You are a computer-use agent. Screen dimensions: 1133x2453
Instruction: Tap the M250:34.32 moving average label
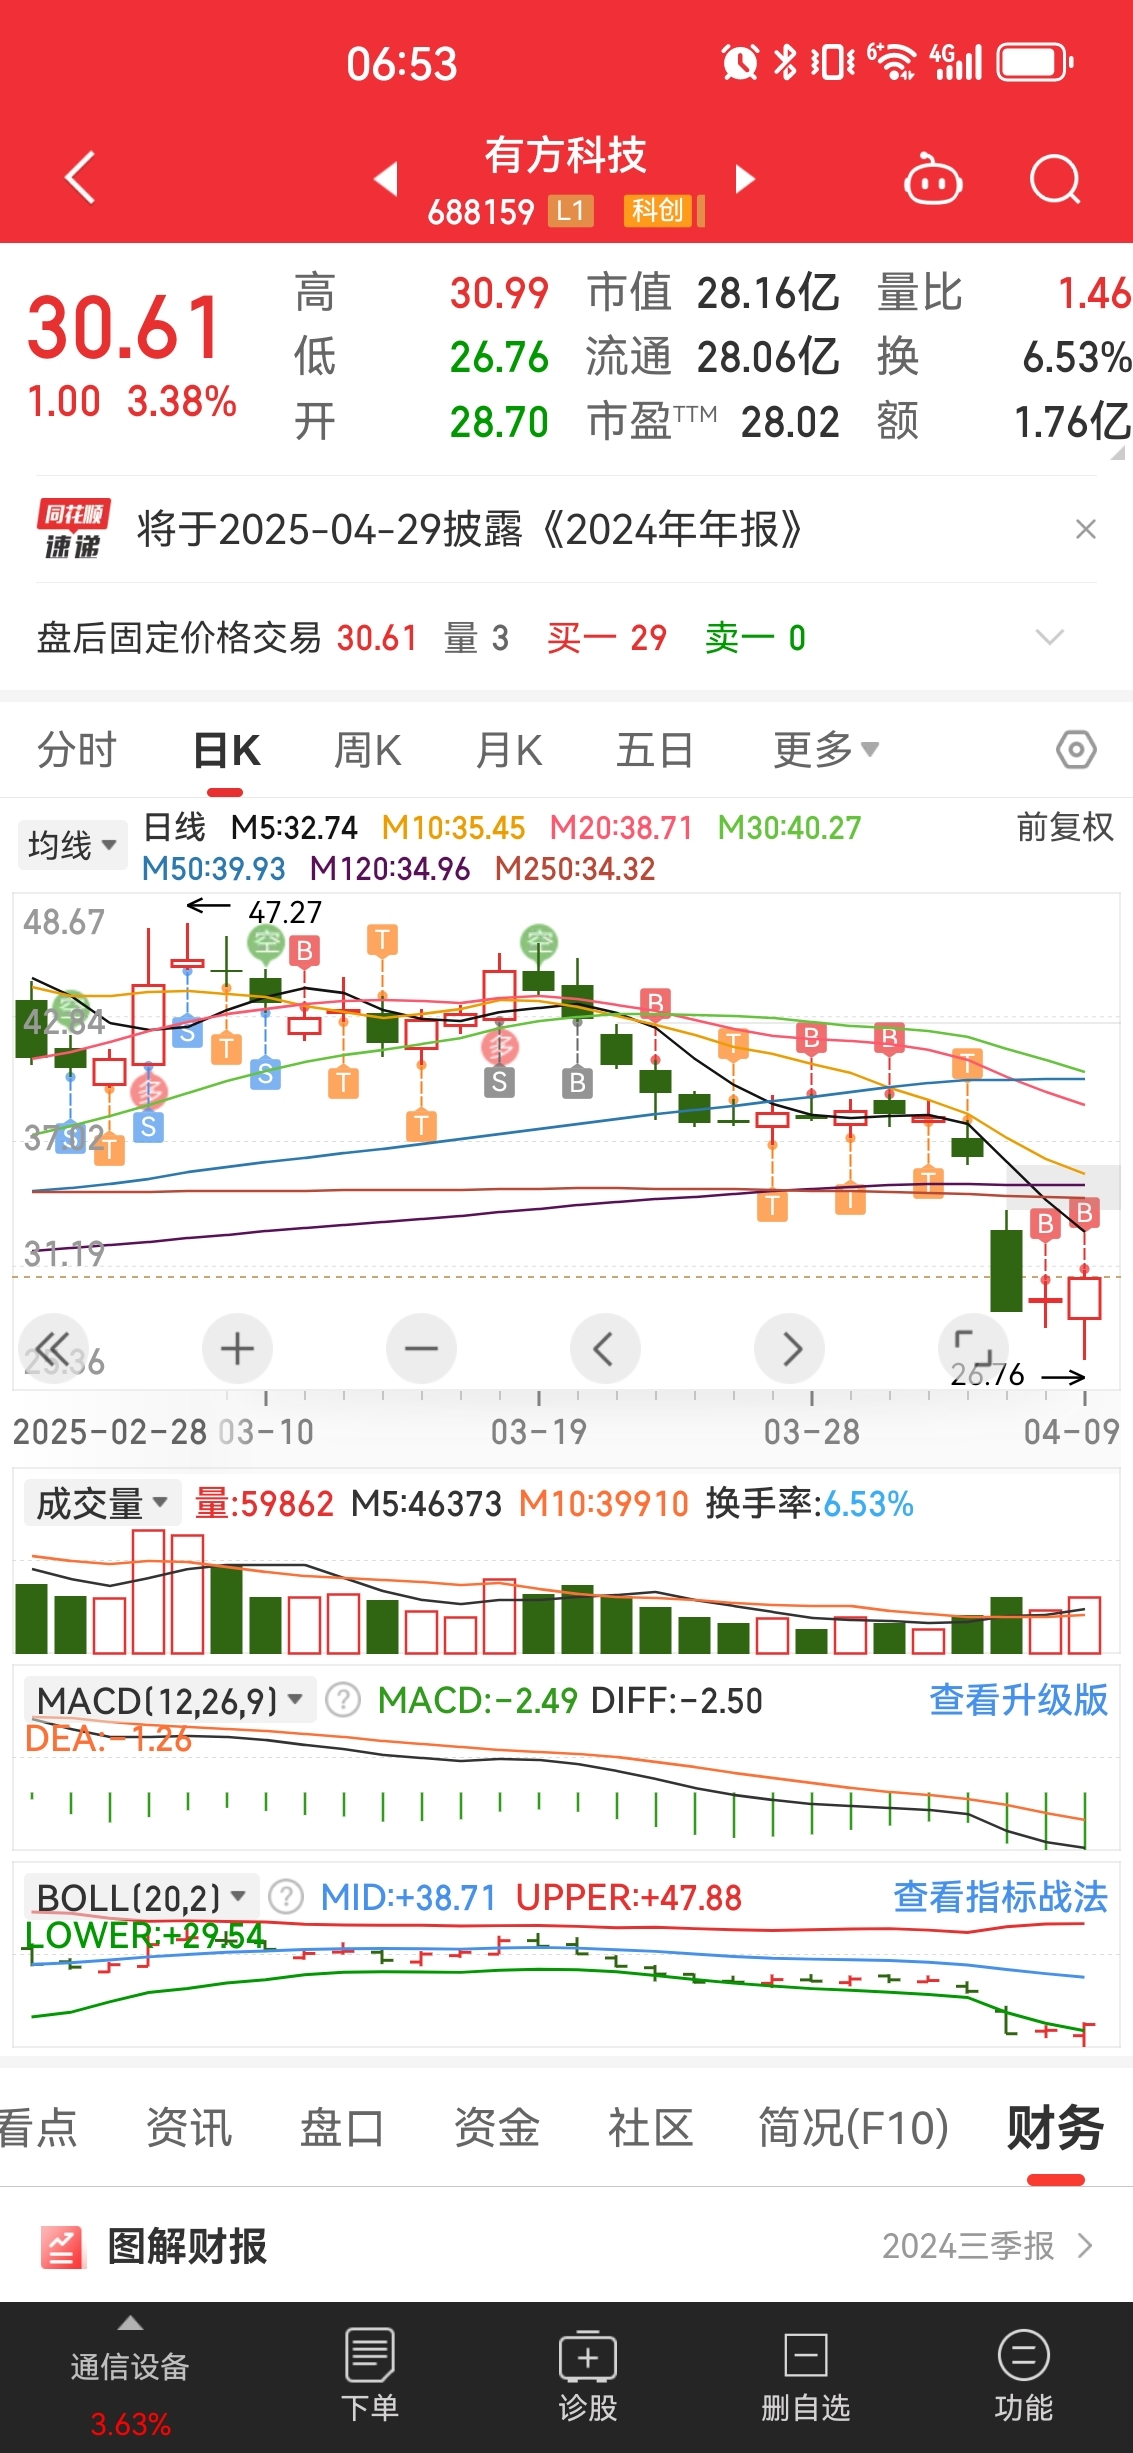[575, 868]
